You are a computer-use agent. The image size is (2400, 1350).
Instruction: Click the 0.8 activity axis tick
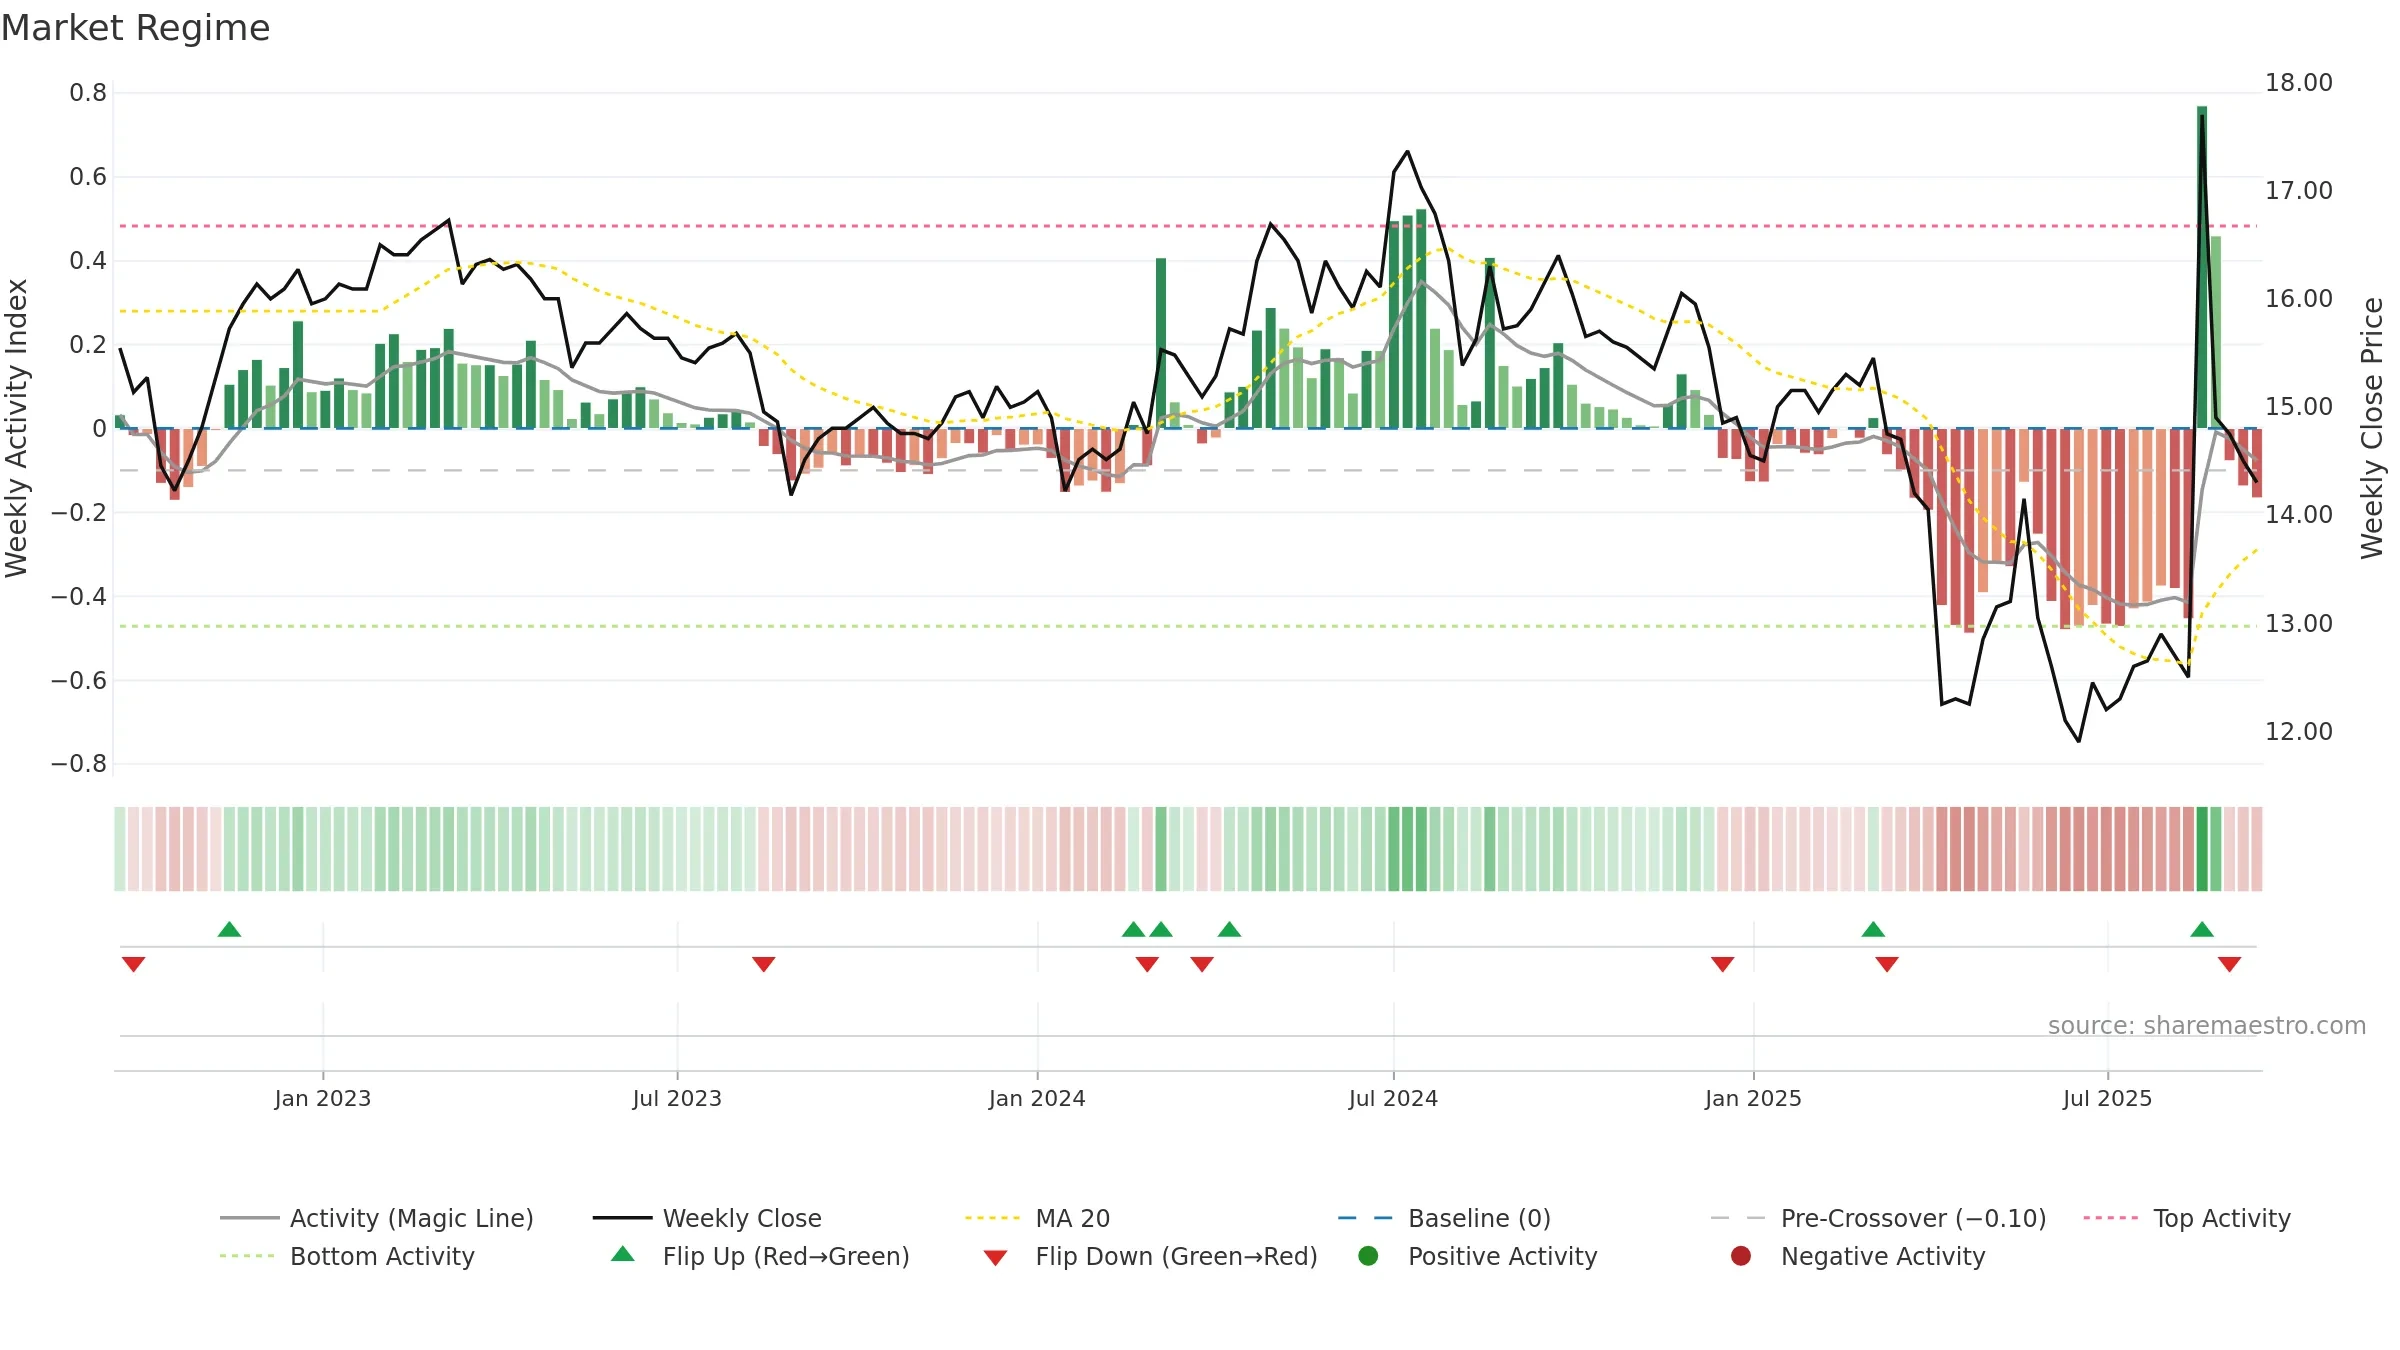click(x=88, y=93)
